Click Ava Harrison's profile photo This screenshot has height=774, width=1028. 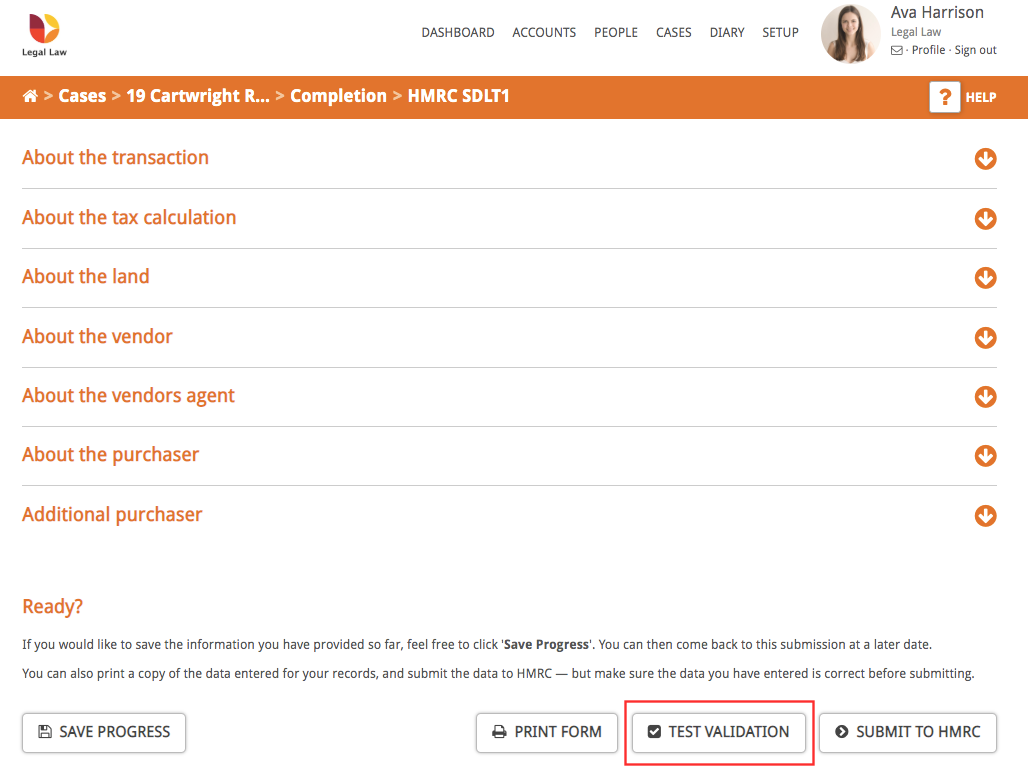pos(850,33)
